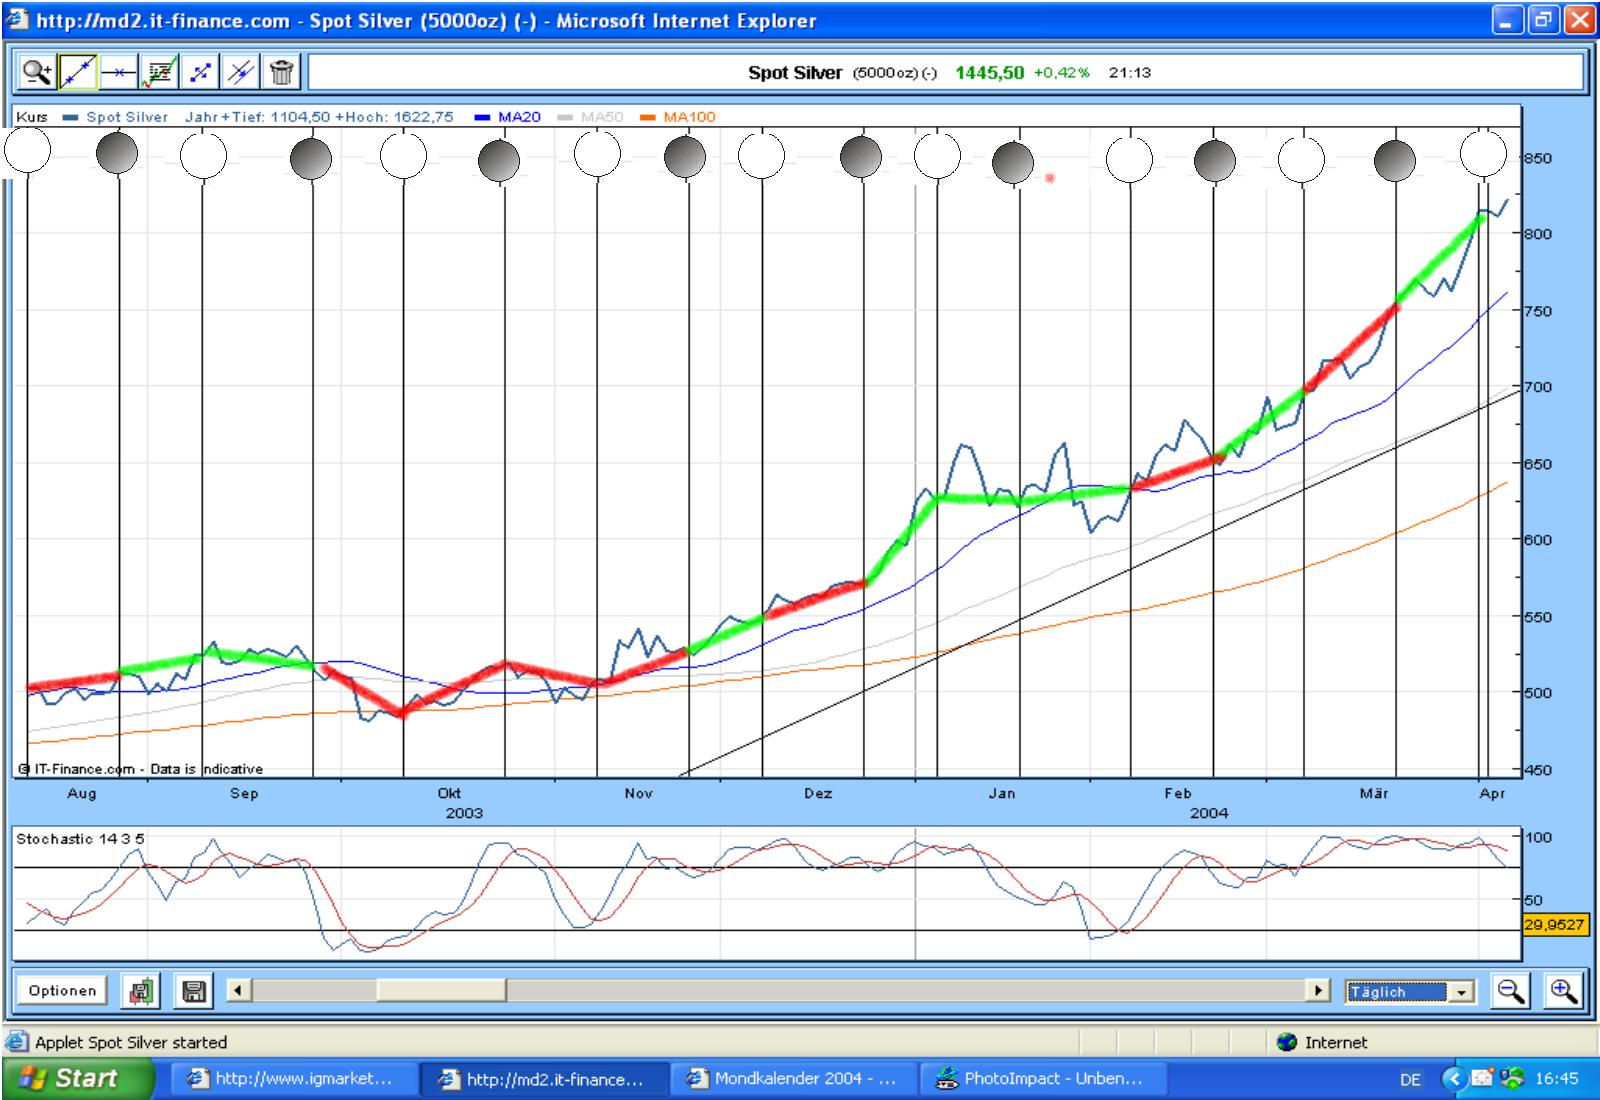Zoom out using bottom-right minus magnifier
The width and height of the screenshot is (1600, 1100).
(1511, 991)
